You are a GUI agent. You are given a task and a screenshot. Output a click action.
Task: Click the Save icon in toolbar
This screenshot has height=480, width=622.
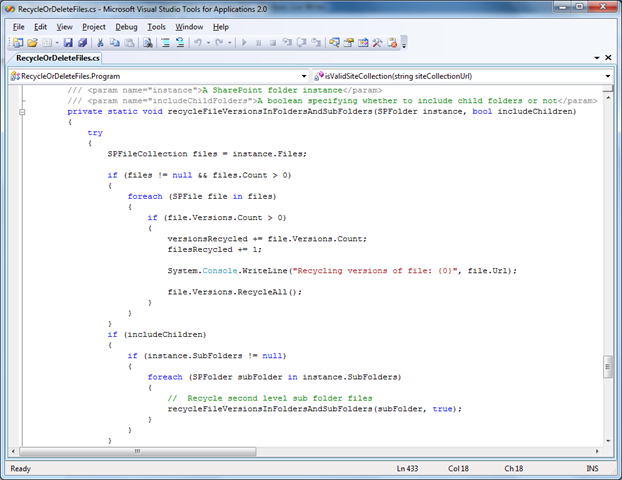pos(68,43)
